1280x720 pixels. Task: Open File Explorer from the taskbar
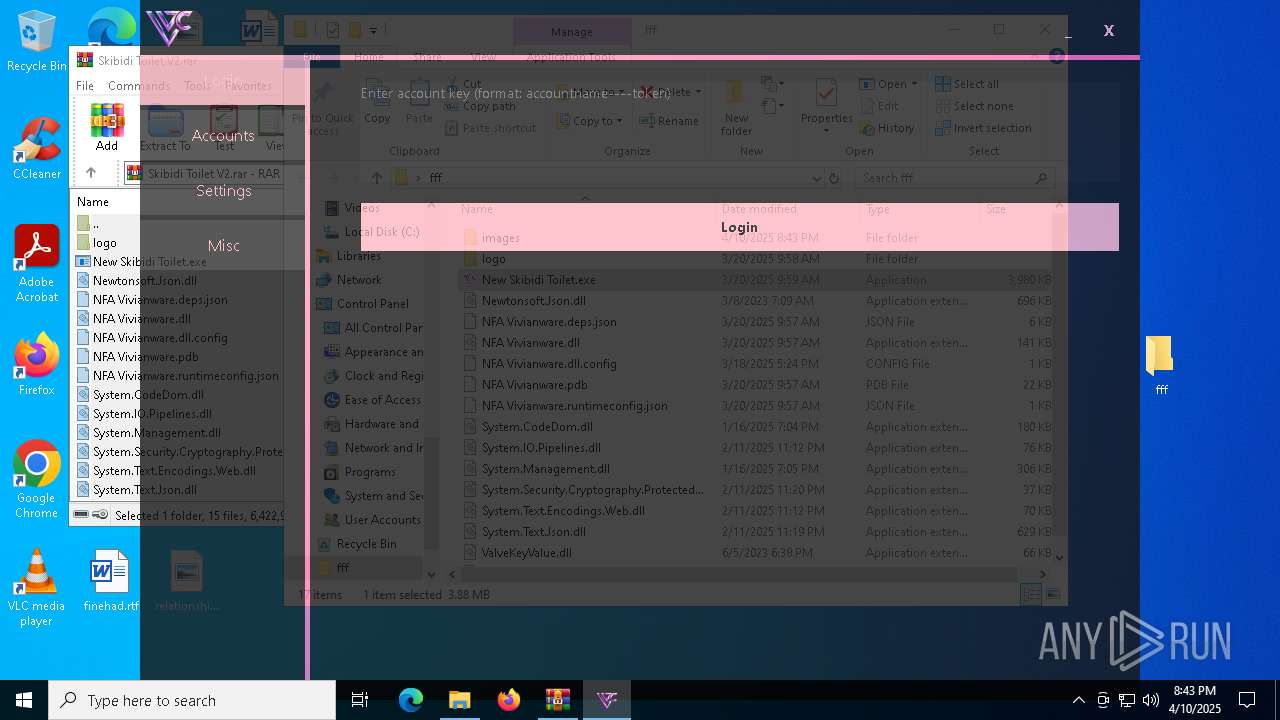[x=460, y=700]
